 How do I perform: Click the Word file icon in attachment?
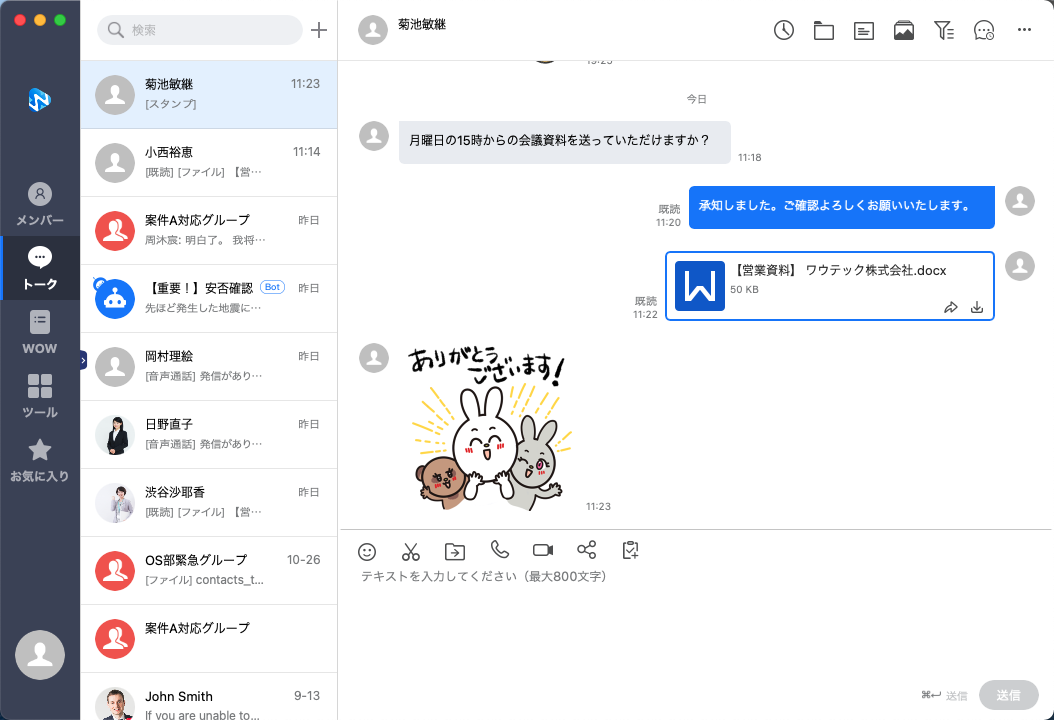pos(700,286)
